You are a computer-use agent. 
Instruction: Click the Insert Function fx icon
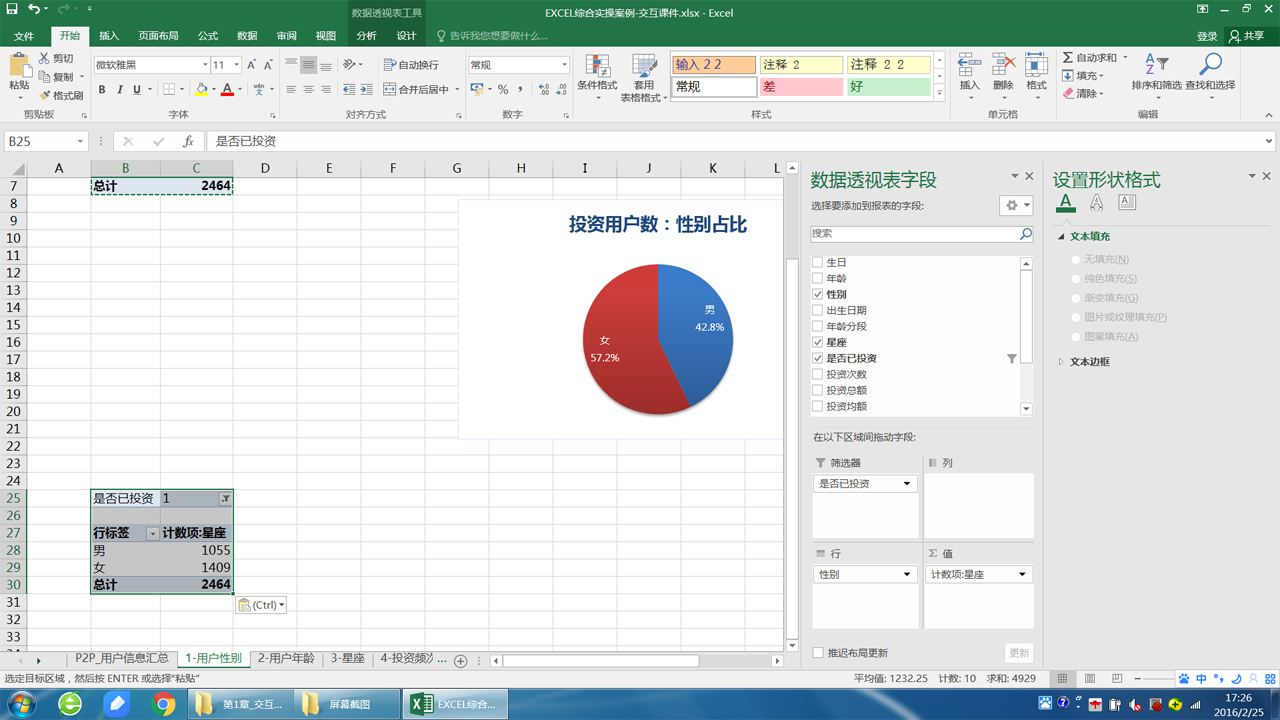188,141
